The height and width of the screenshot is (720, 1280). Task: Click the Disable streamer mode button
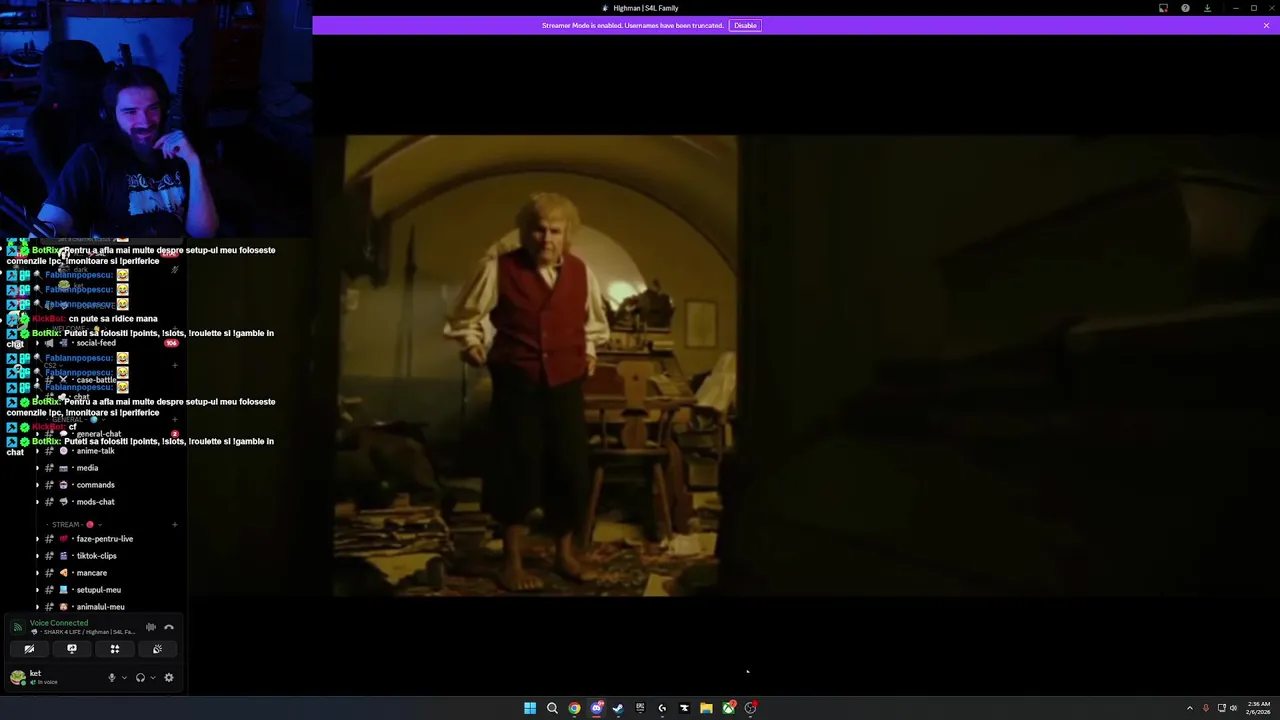coord(745,25)
